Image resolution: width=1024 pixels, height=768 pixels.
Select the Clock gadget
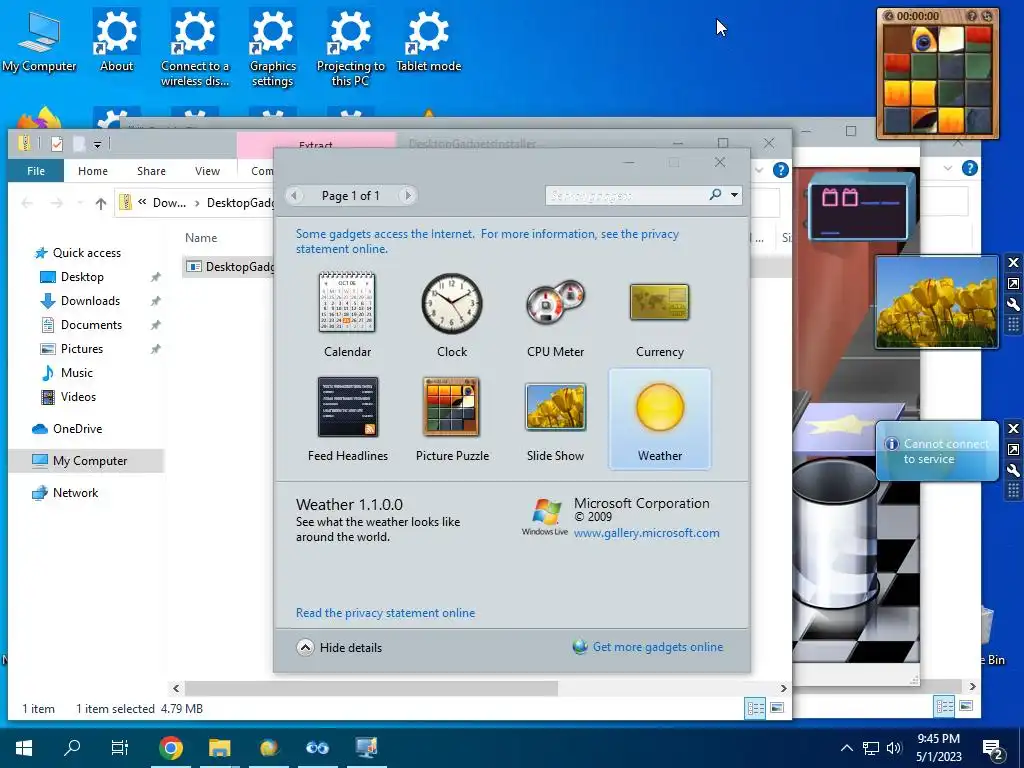click(x=451, y=313)
